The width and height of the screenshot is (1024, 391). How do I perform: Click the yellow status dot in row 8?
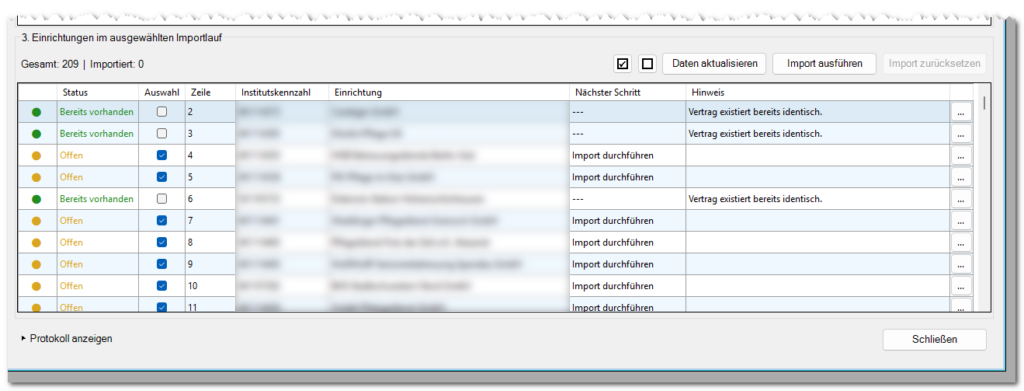click(37, 243)
